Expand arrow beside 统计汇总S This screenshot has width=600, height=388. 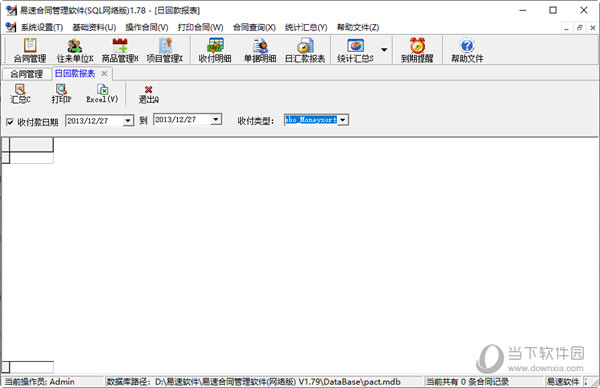(x=384, y=50)
